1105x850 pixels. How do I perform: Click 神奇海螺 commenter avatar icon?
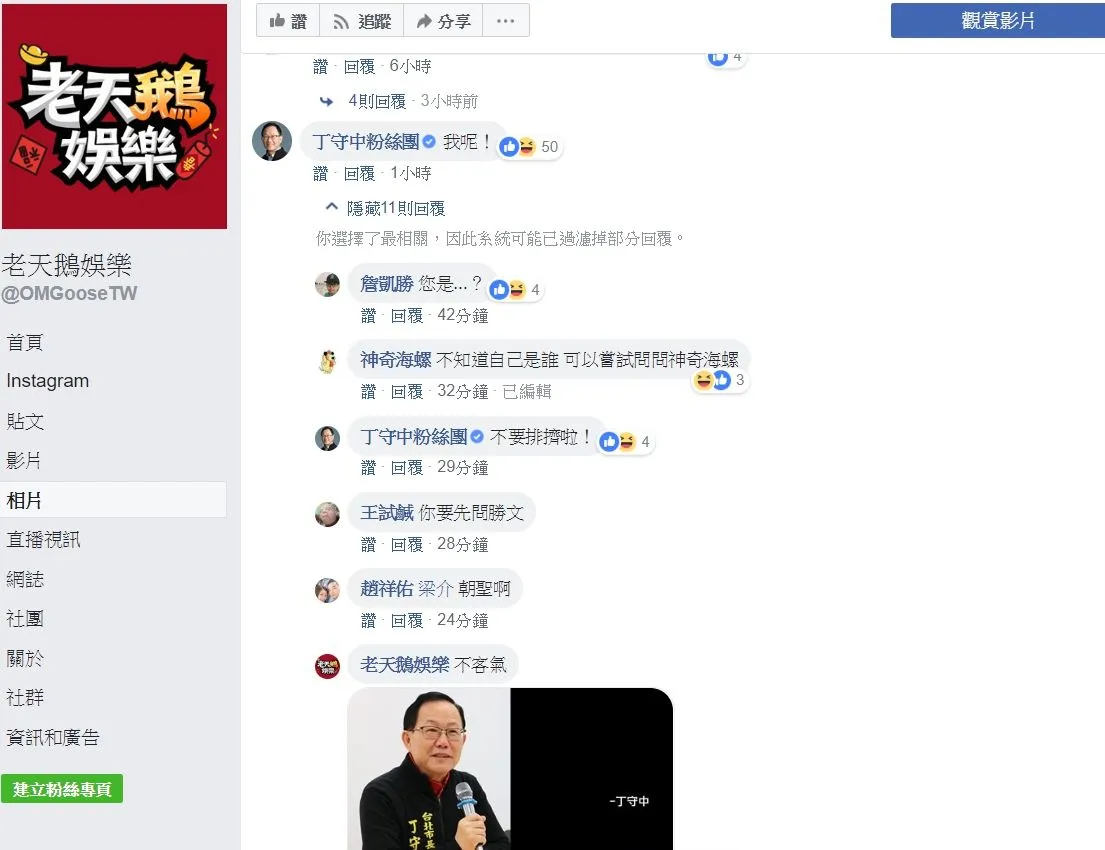(327, 361)
